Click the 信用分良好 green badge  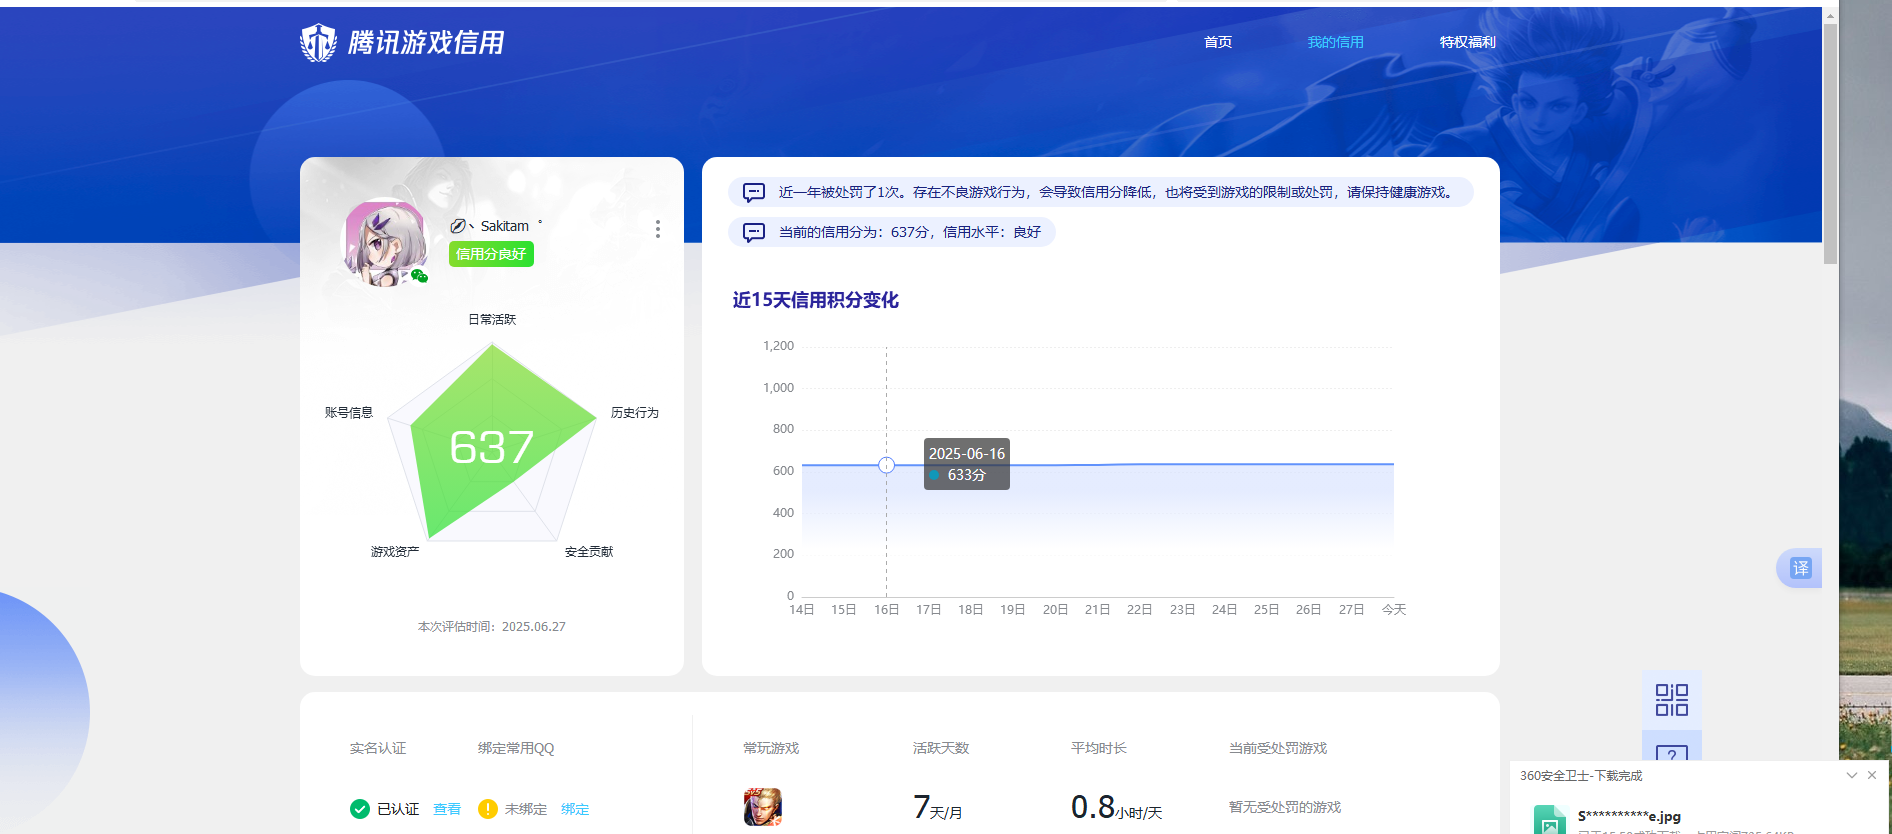pyautogui.click(x=491, y=254)
